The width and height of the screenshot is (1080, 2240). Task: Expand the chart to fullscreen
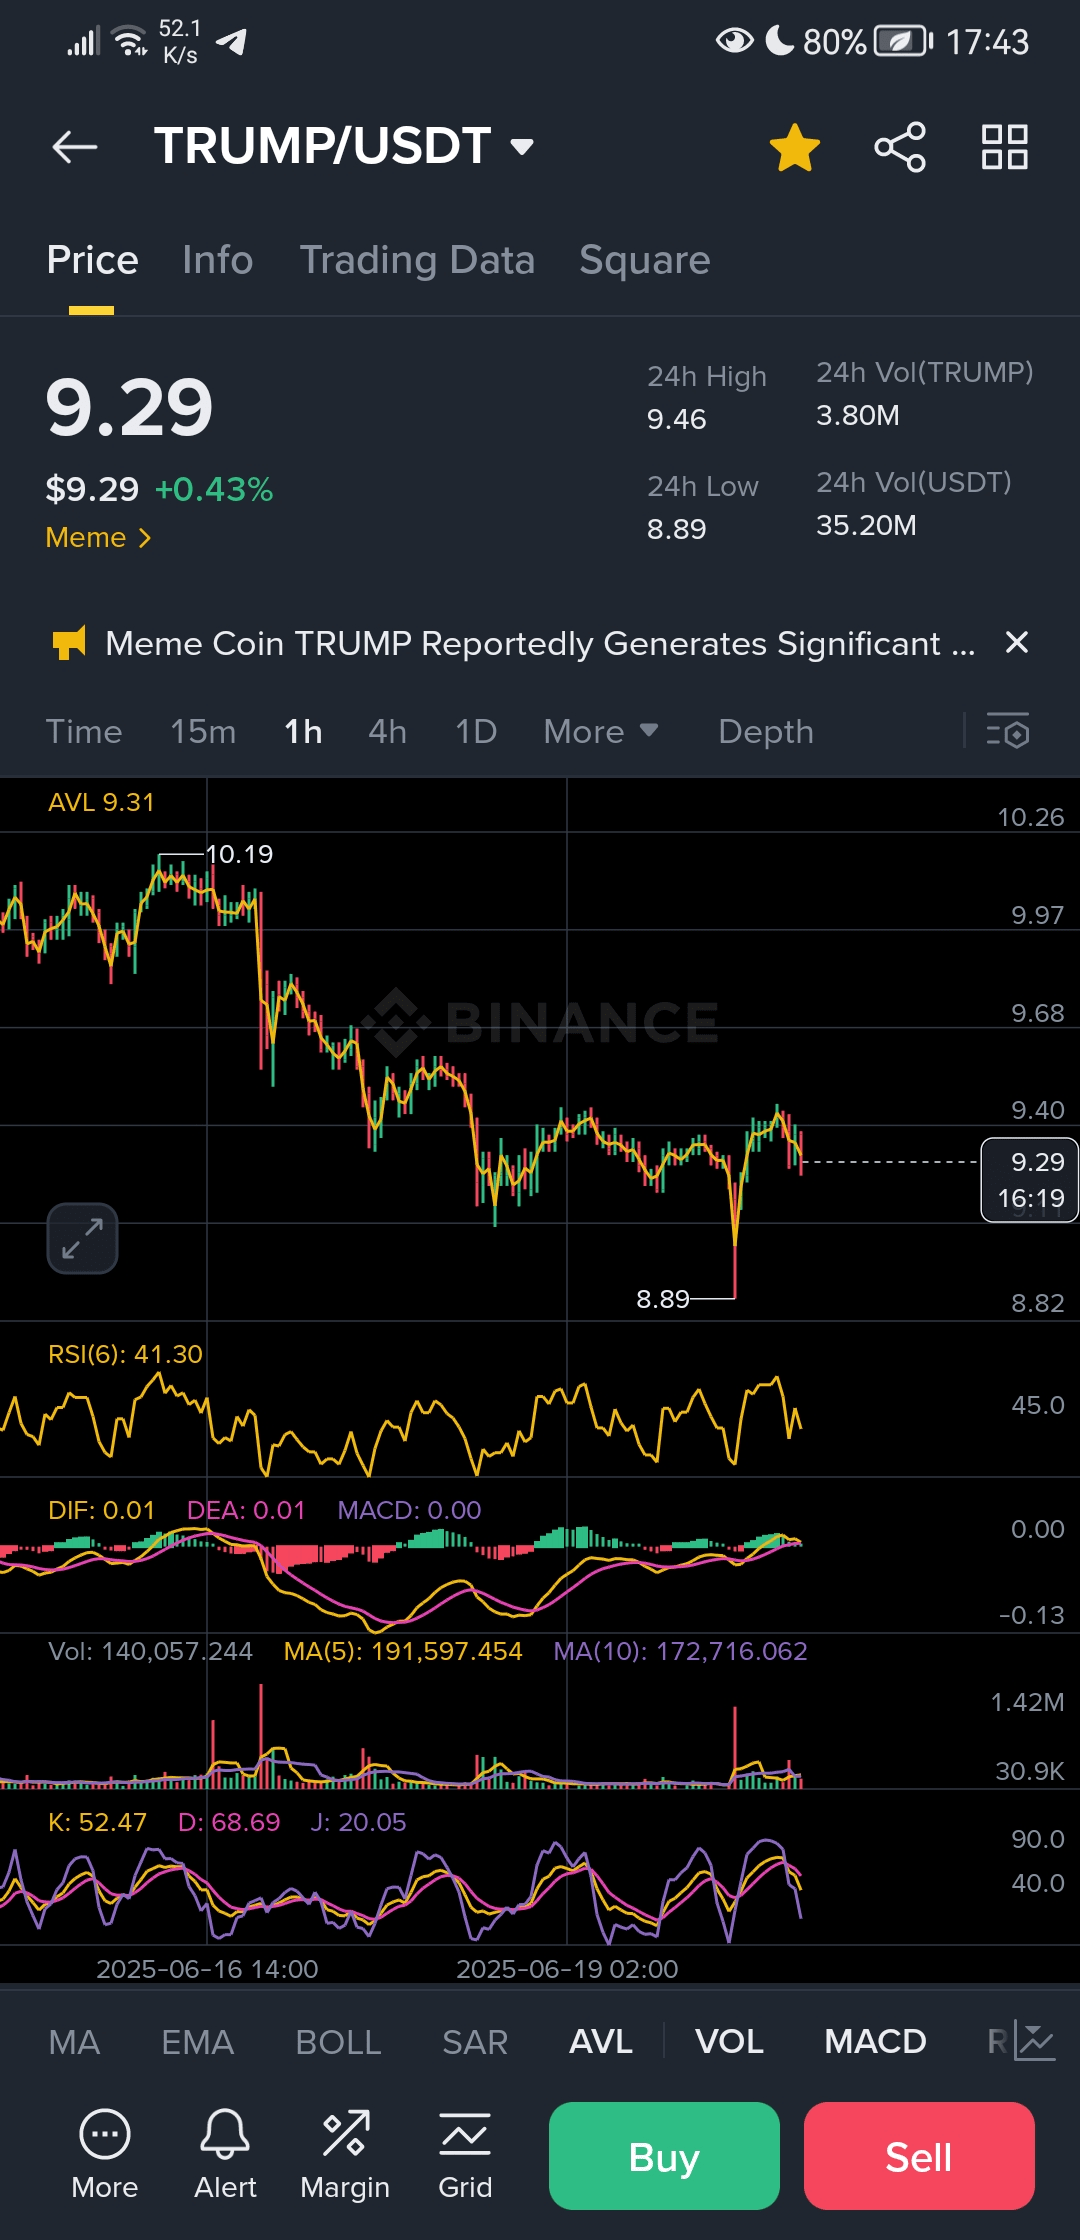(82, 1239)
